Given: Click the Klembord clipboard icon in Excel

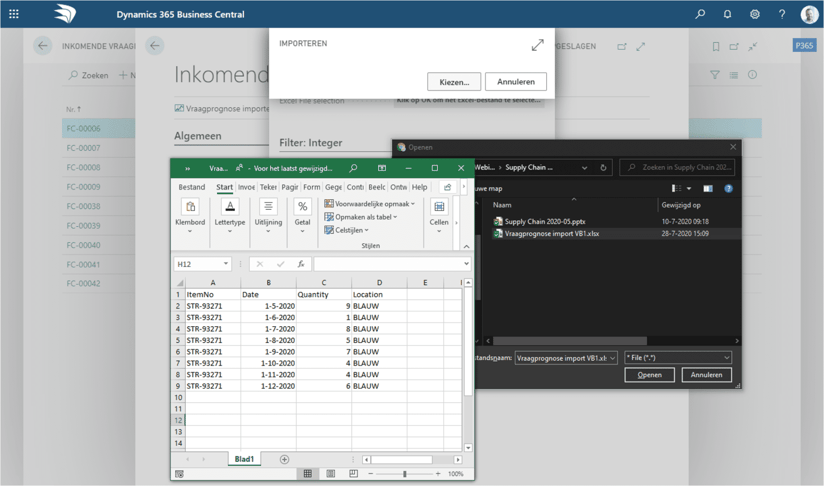Looking at the screenshot, I should point(190,206).
